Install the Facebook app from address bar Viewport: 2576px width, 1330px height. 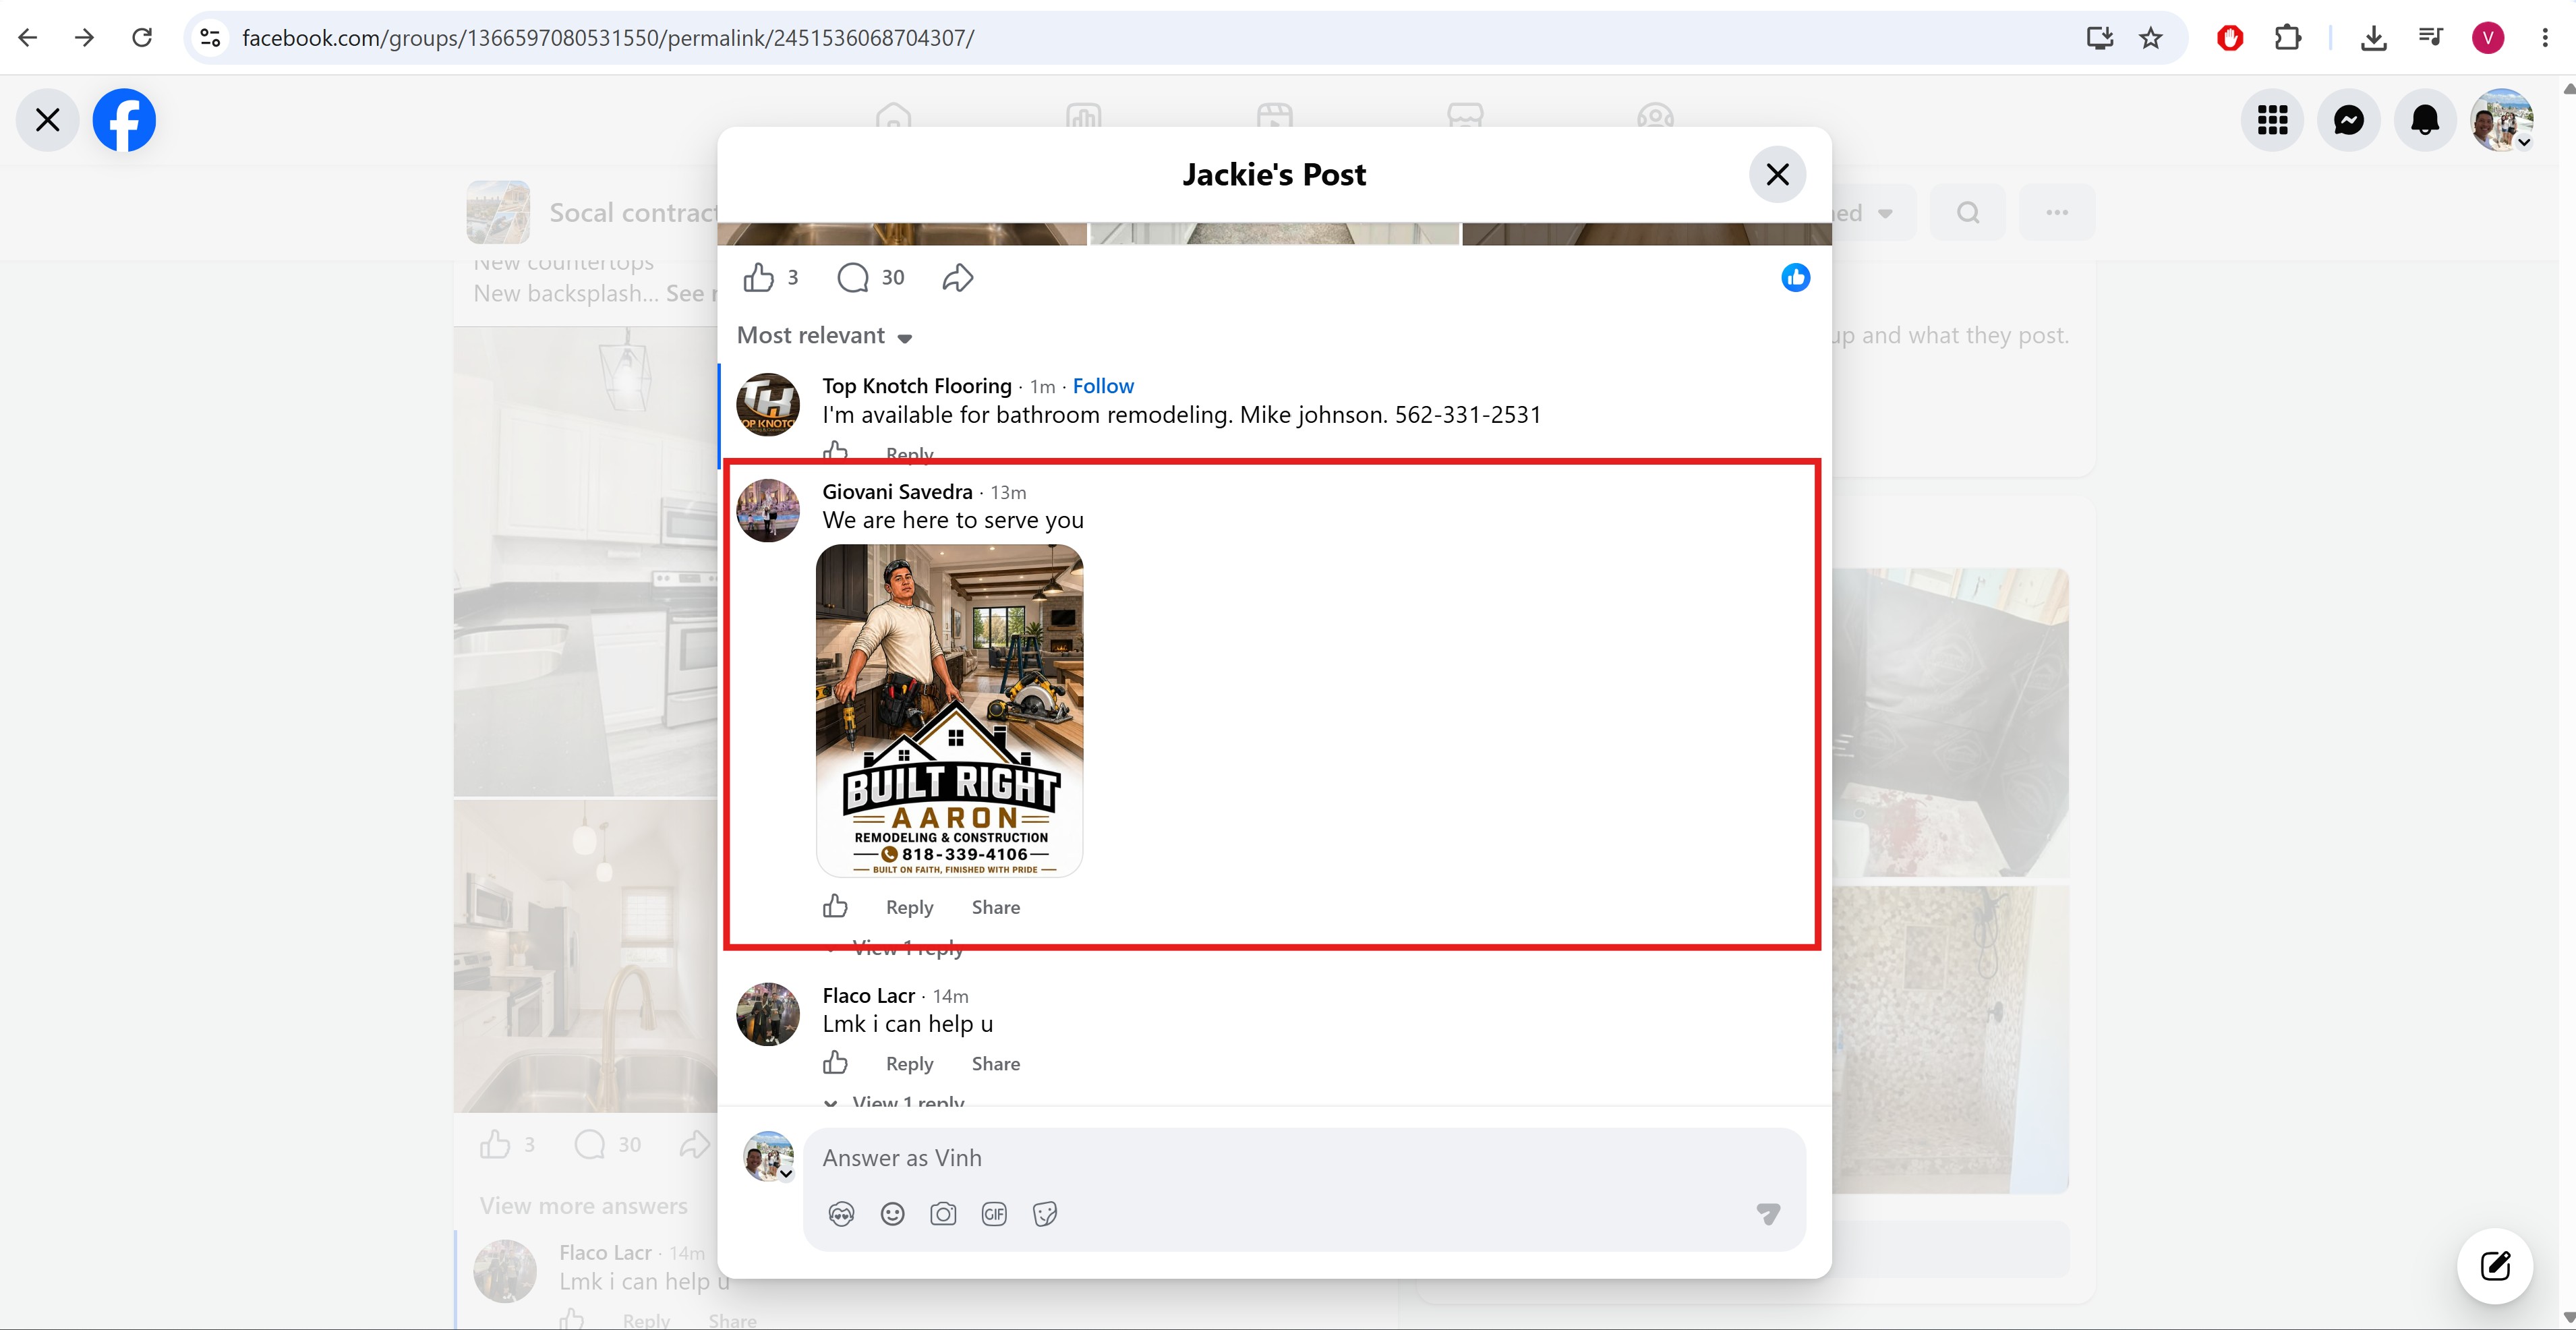click(x=2099, y=38)
